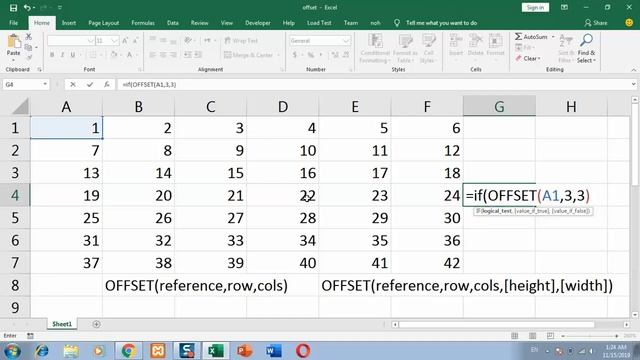This screenshot has height=360, width=640.
Task: Select column G header
Action: 499,107
